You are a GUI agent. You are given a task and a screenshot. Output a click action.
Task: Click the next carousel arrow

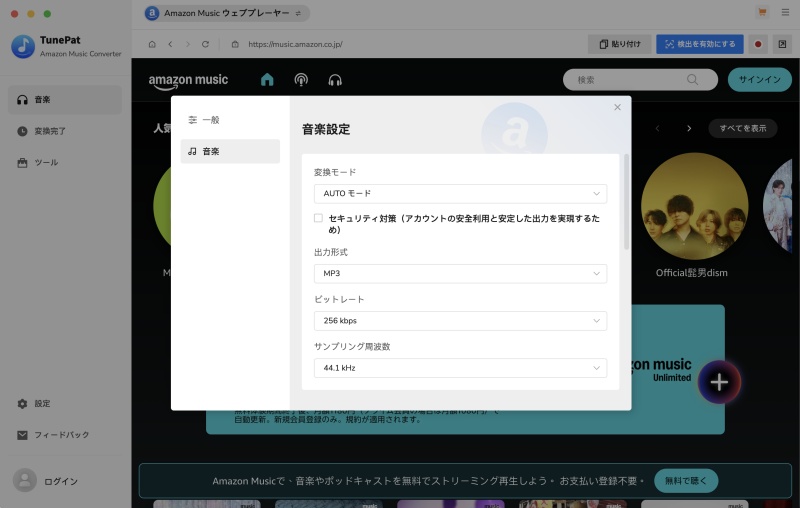(689, 129)
